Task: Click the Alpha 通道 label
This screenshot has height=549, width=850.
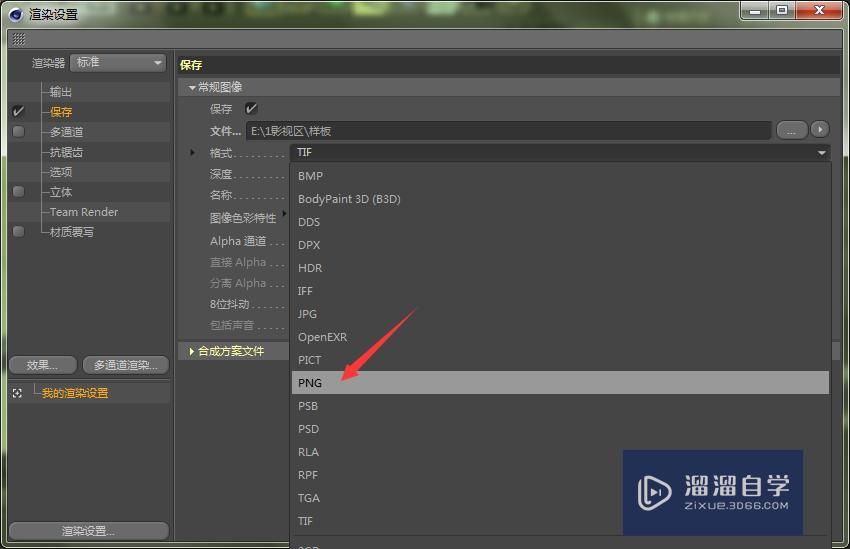Action: point(237,241)
